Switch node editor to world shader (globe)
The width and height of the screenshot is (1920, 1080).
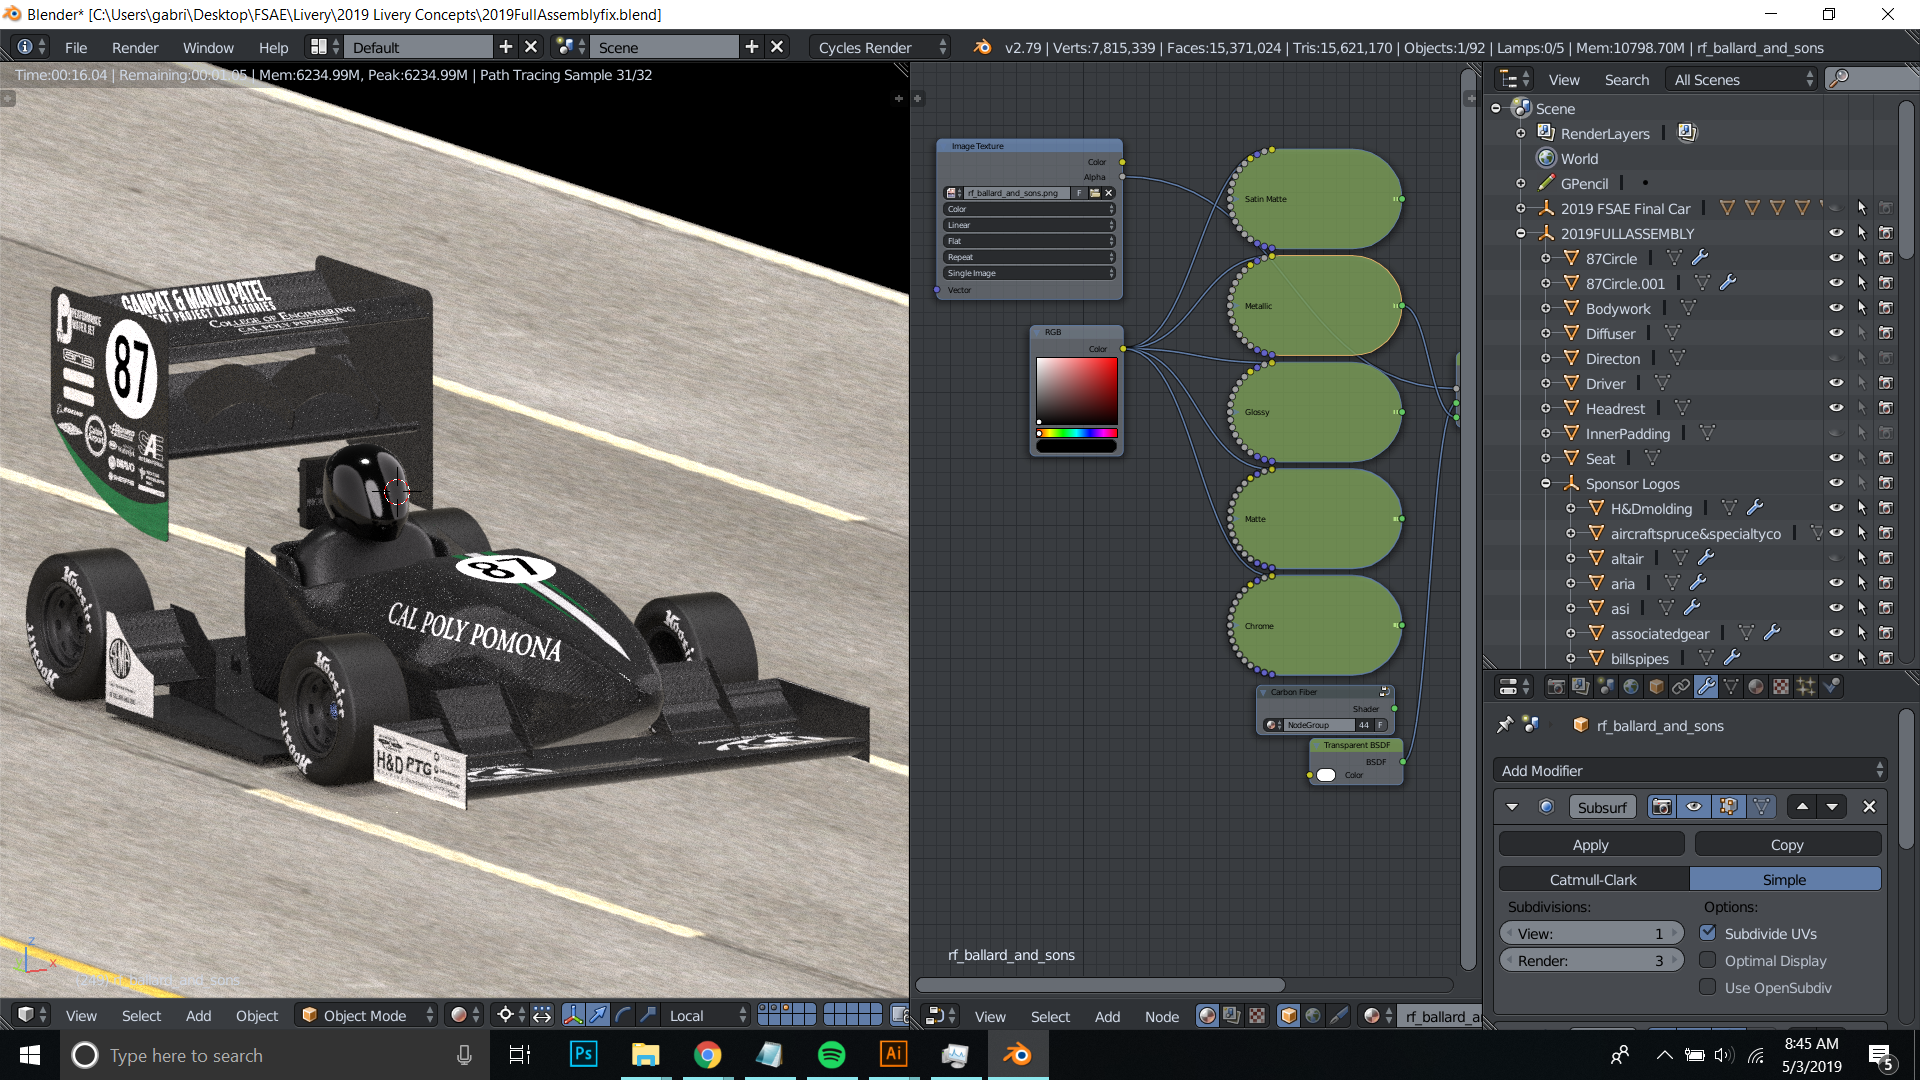tap(1313, 1016)
